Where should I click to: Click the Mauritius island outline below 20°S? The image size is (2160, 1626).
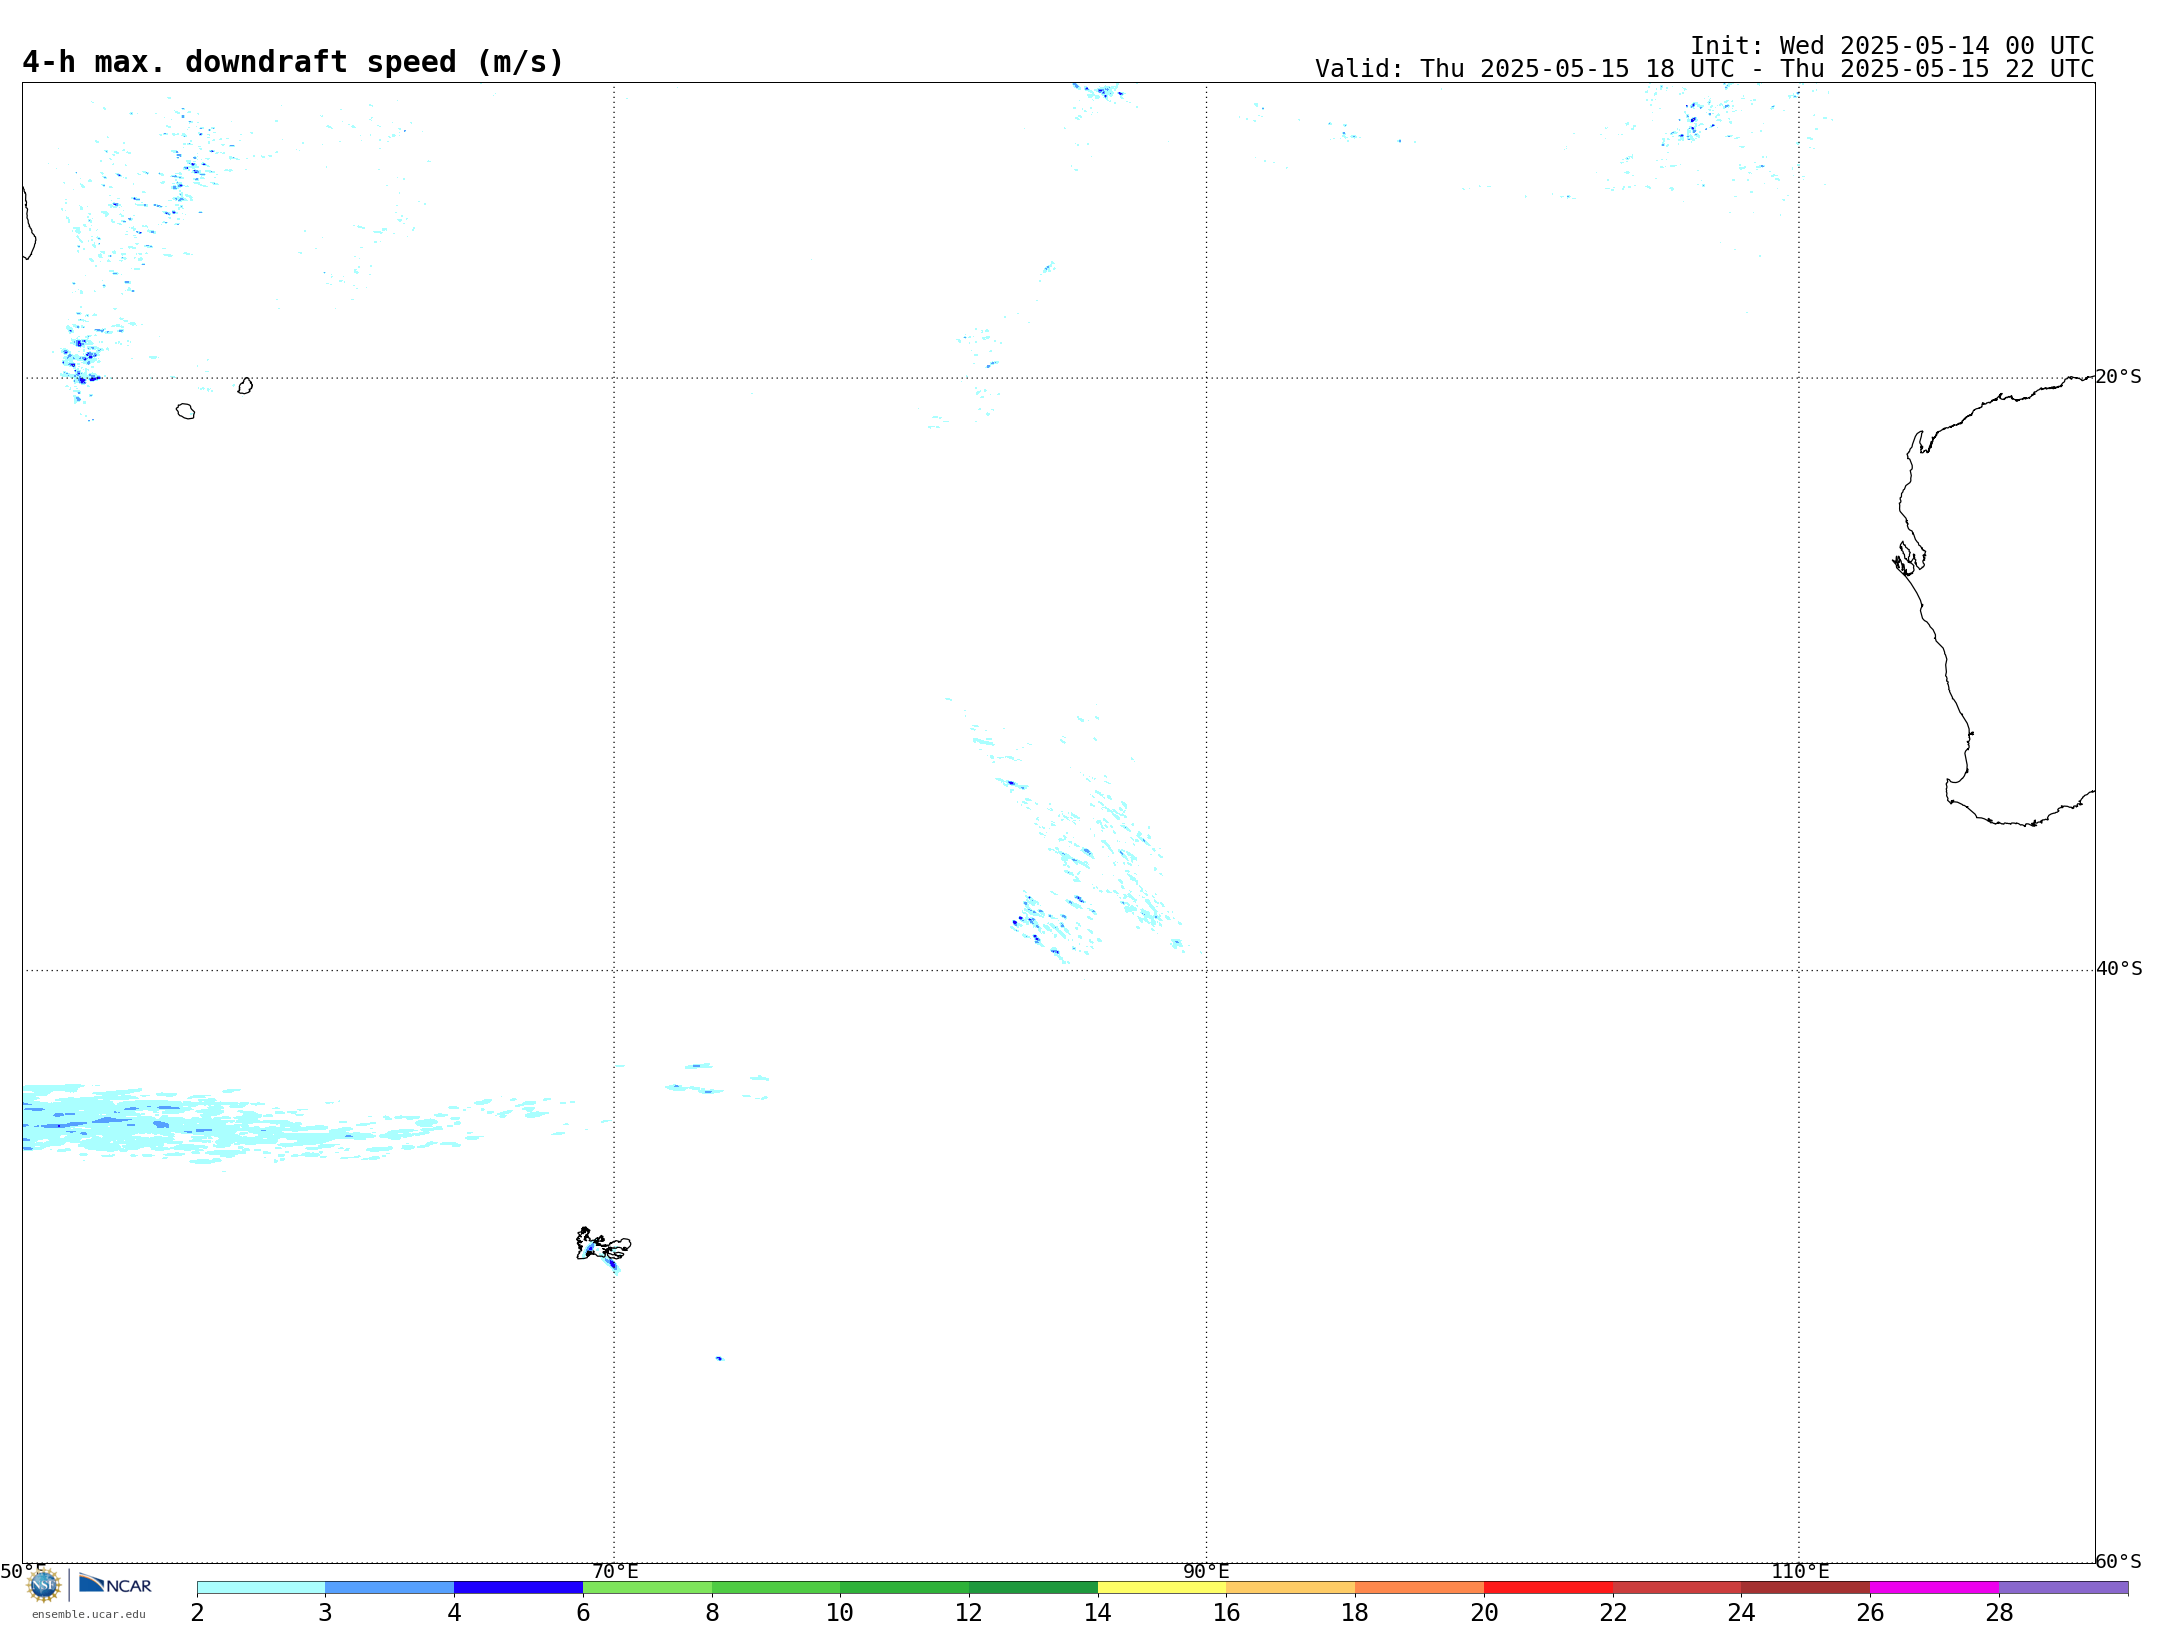pyautogui.click(x=245, y=386)
